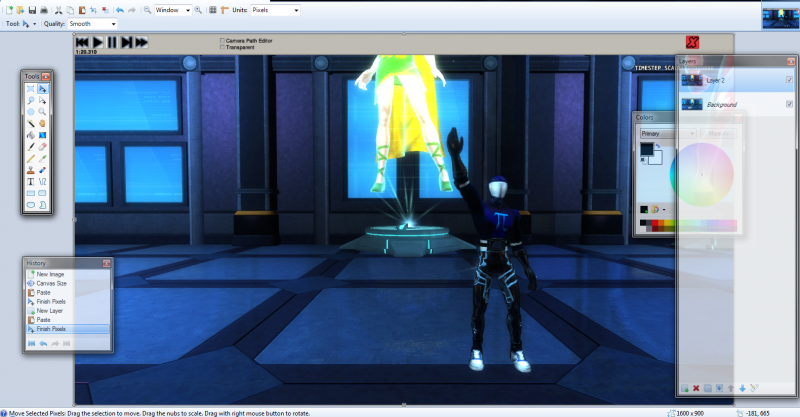800x417 pixels.
Task: Select the Zoom tool in Tools panel
Action: tap(42, 112)
